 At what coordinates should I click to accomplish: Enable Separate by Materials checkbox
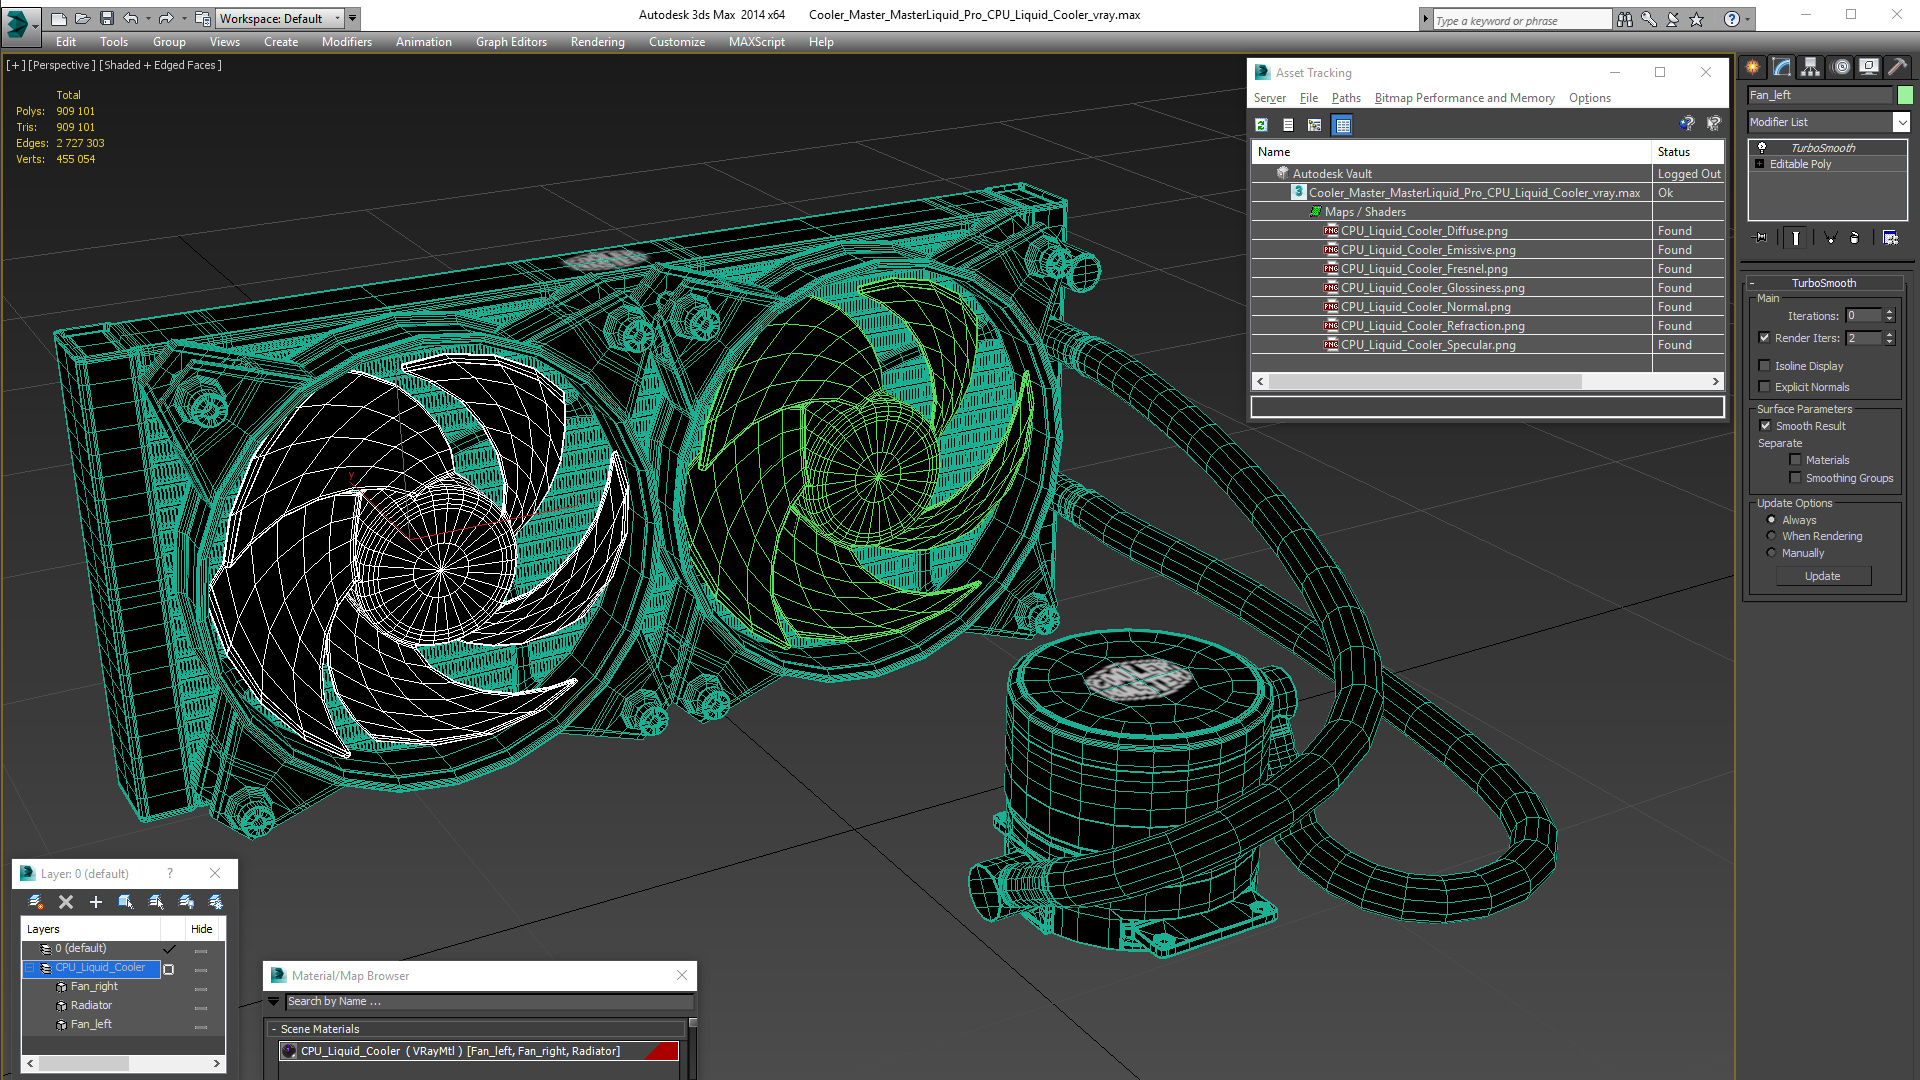click(x=1796, y=460)
